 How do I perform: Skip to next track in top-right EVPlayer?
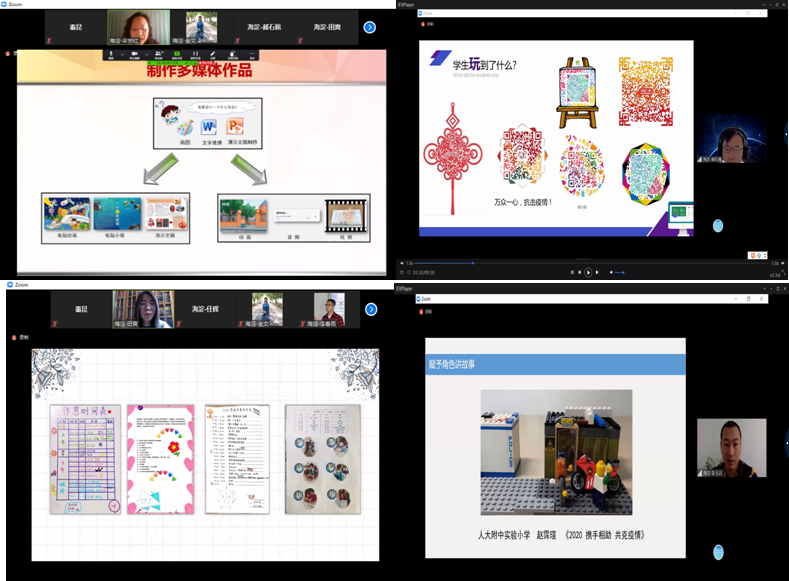(x=597, y=272)
